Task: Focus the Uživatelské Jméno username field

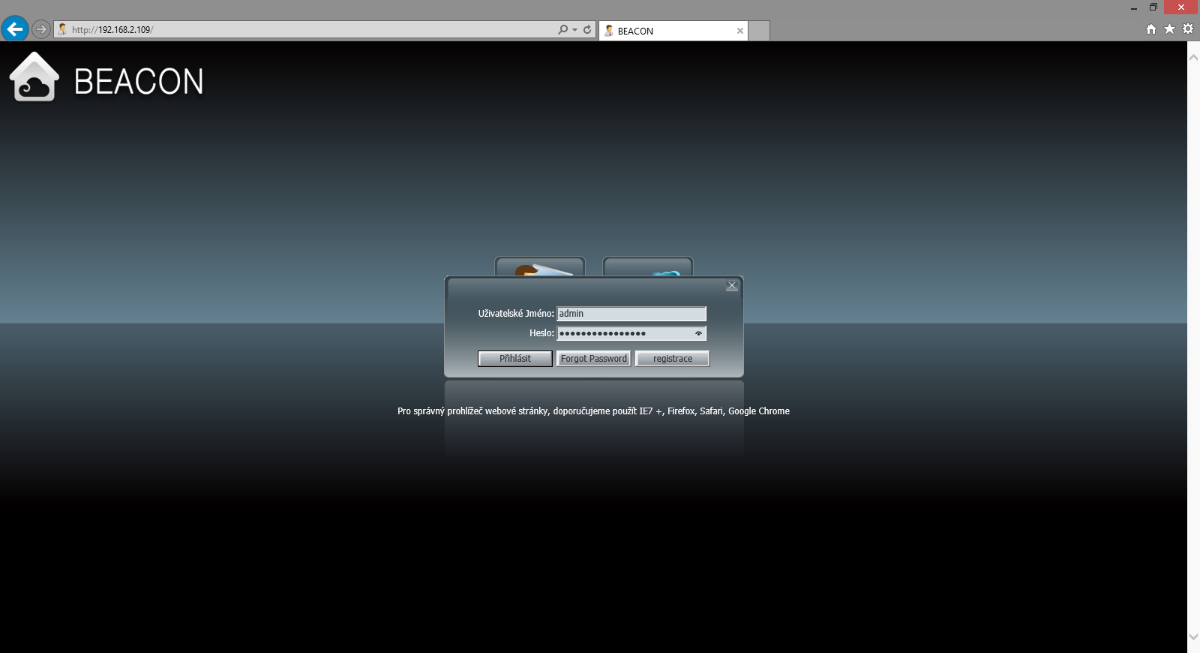Action: click(631, 314)
